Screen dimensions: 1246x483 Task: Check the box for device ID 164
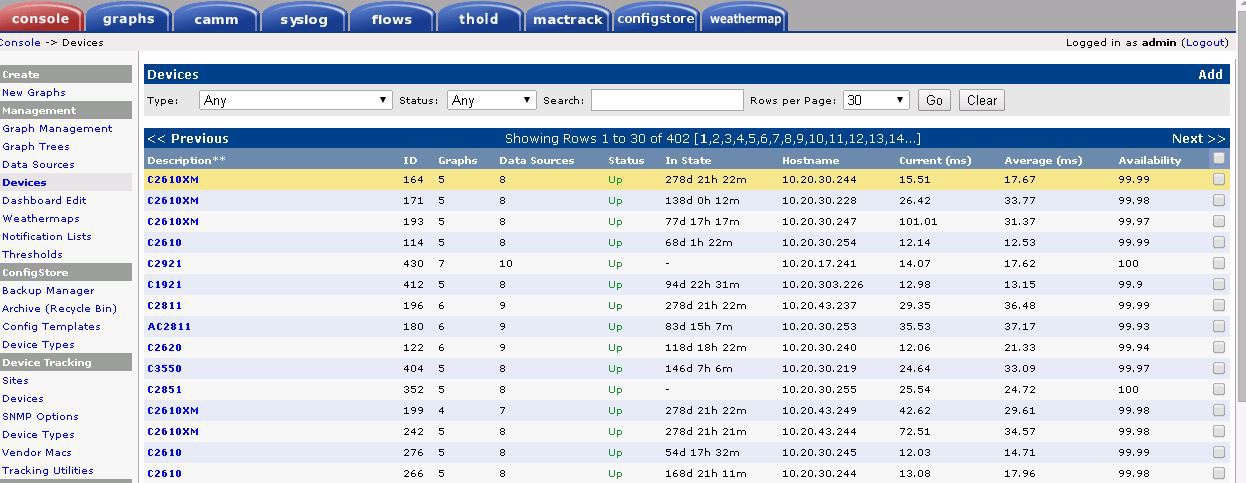point(1218,179)
